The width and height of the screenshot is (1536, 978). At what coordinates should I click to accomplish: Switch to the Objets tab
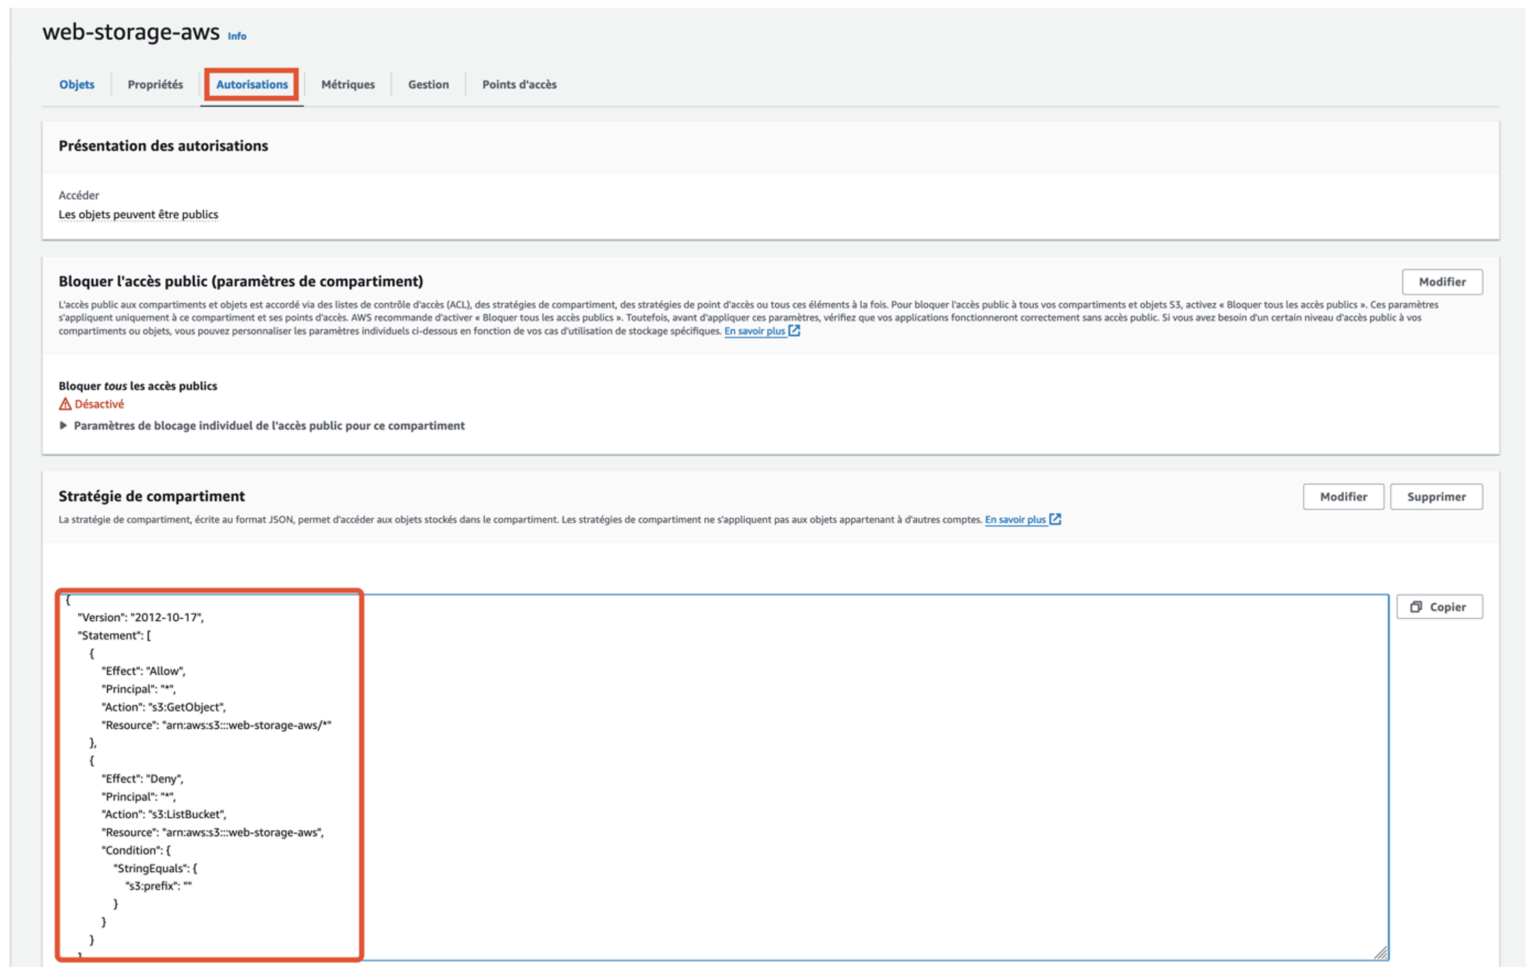tap(76, 84)
